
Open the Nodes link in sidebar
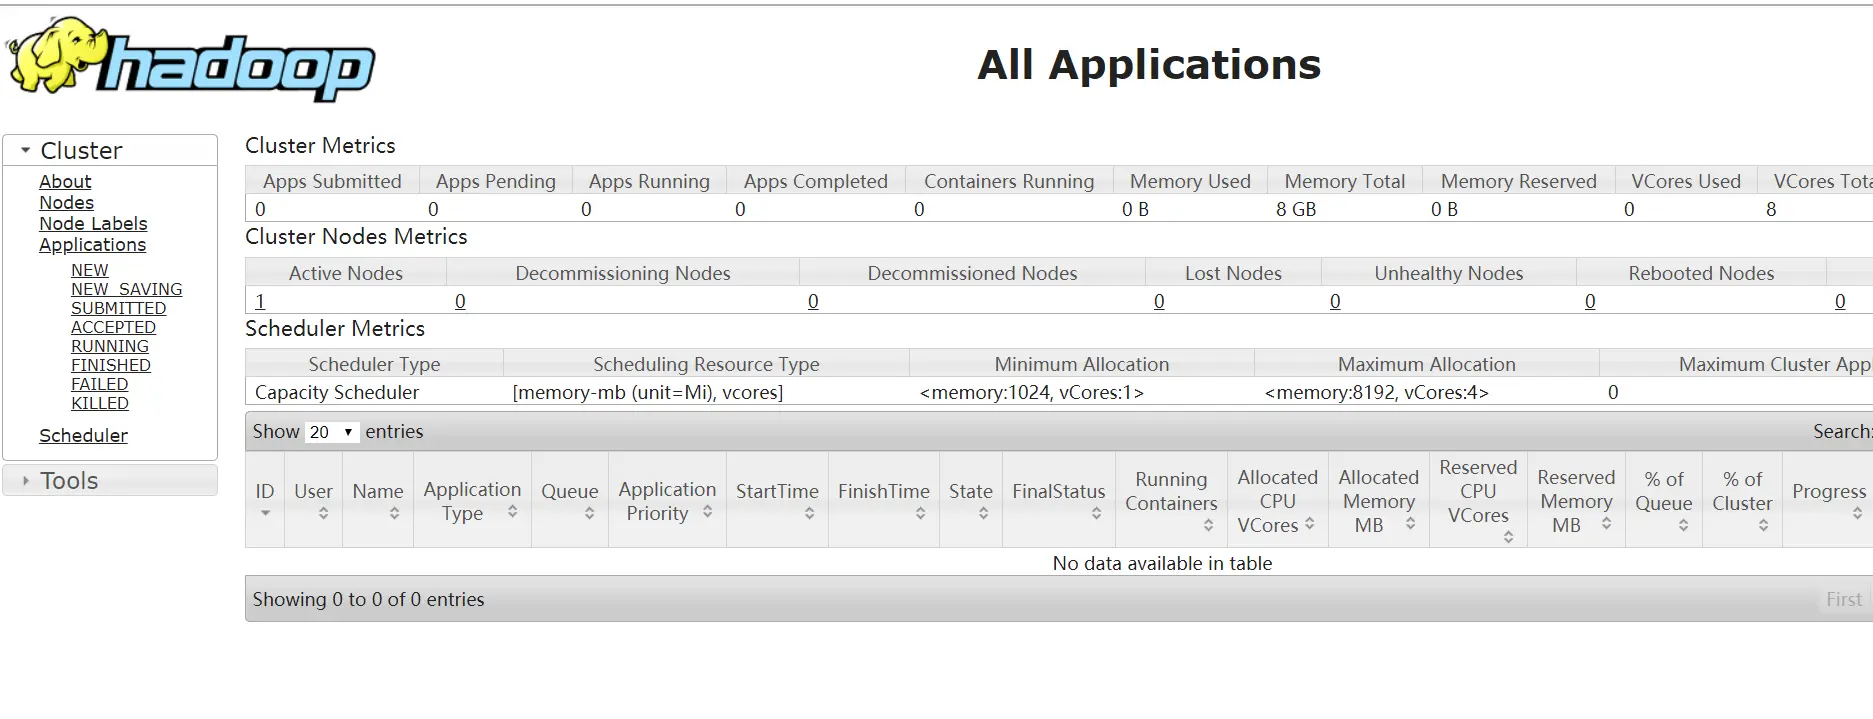point(66,203)
